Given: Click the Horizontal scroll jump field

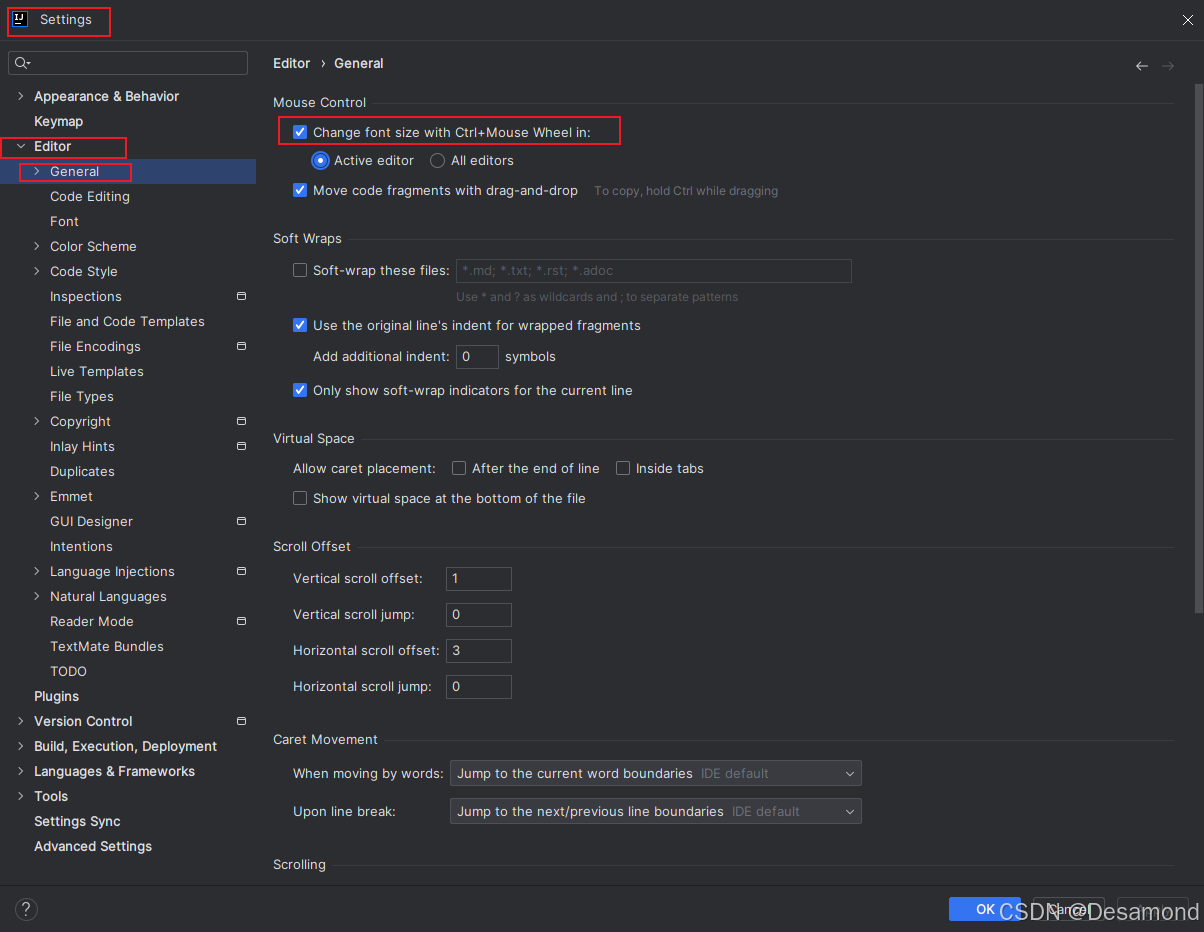Looking at the screenshot, I should 479,686.
